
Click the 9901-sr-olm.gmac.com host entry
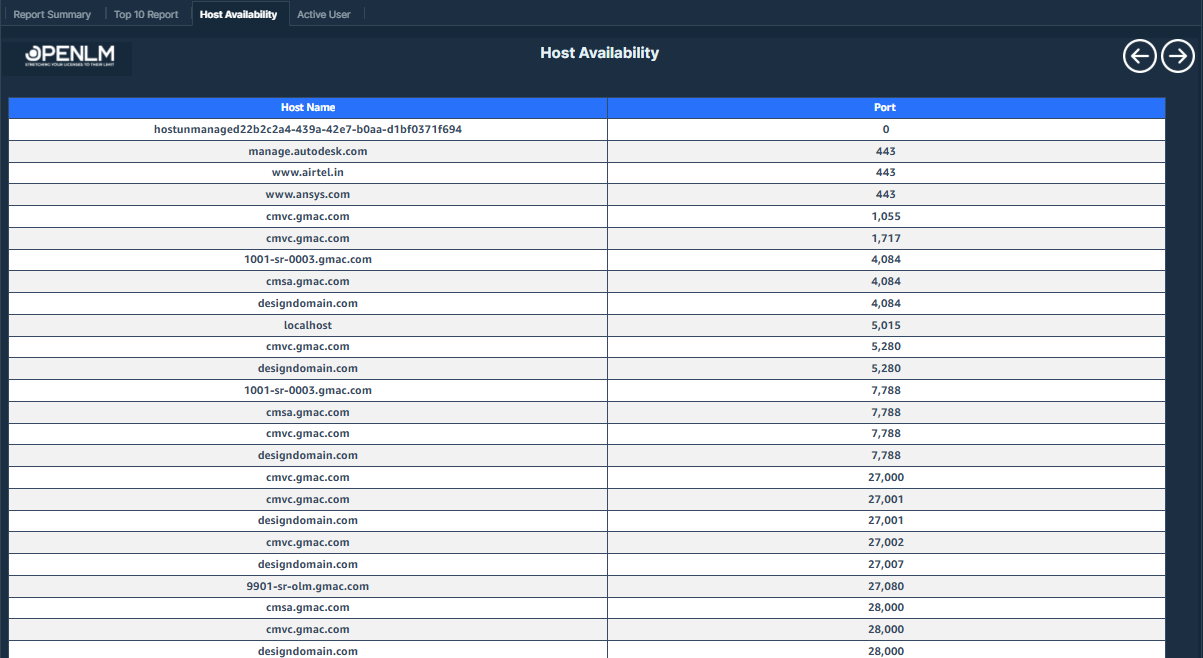307,585
